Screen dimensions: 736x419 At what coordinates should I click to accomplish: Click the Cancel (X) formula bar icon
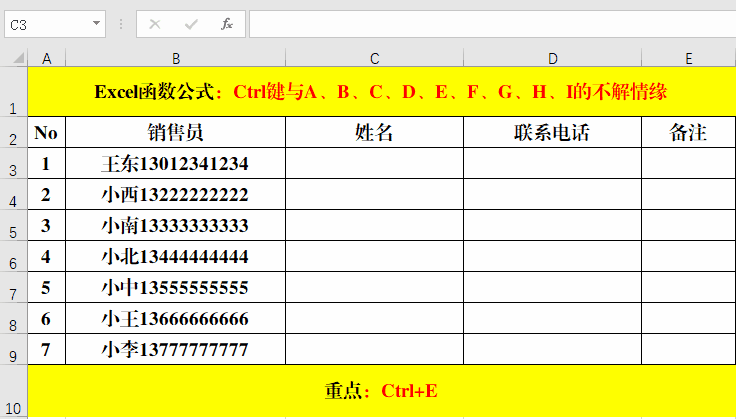click(x=155, y=24)
